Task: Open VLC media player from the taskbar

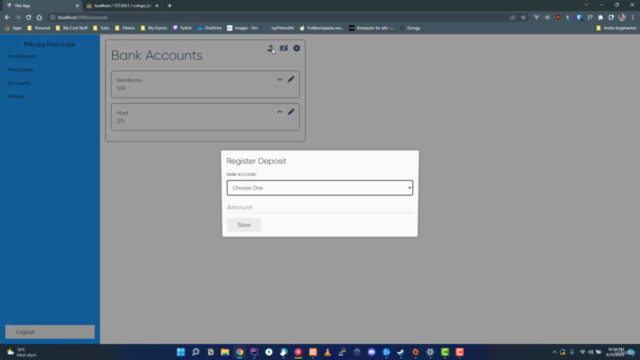Action: [x=327, y=352]
